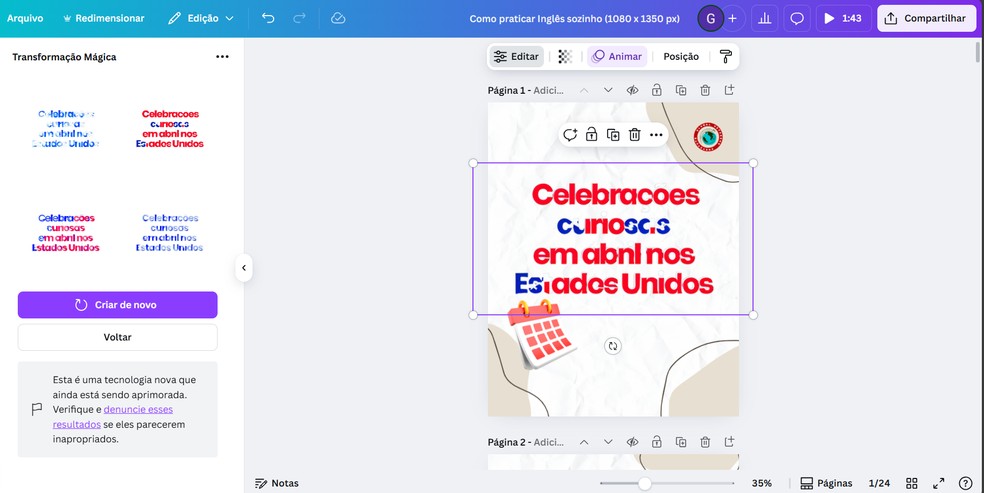The width and height of the screenshot is (984, 493).
Task: Click the comment-plus icon on floating toolbar
Action: [x=570, y=135]
